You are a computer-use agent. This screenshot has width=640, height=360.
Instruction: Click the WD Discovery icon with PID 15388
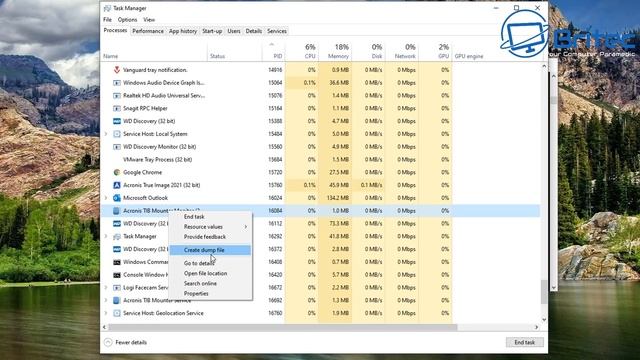(x=117, y=121)
